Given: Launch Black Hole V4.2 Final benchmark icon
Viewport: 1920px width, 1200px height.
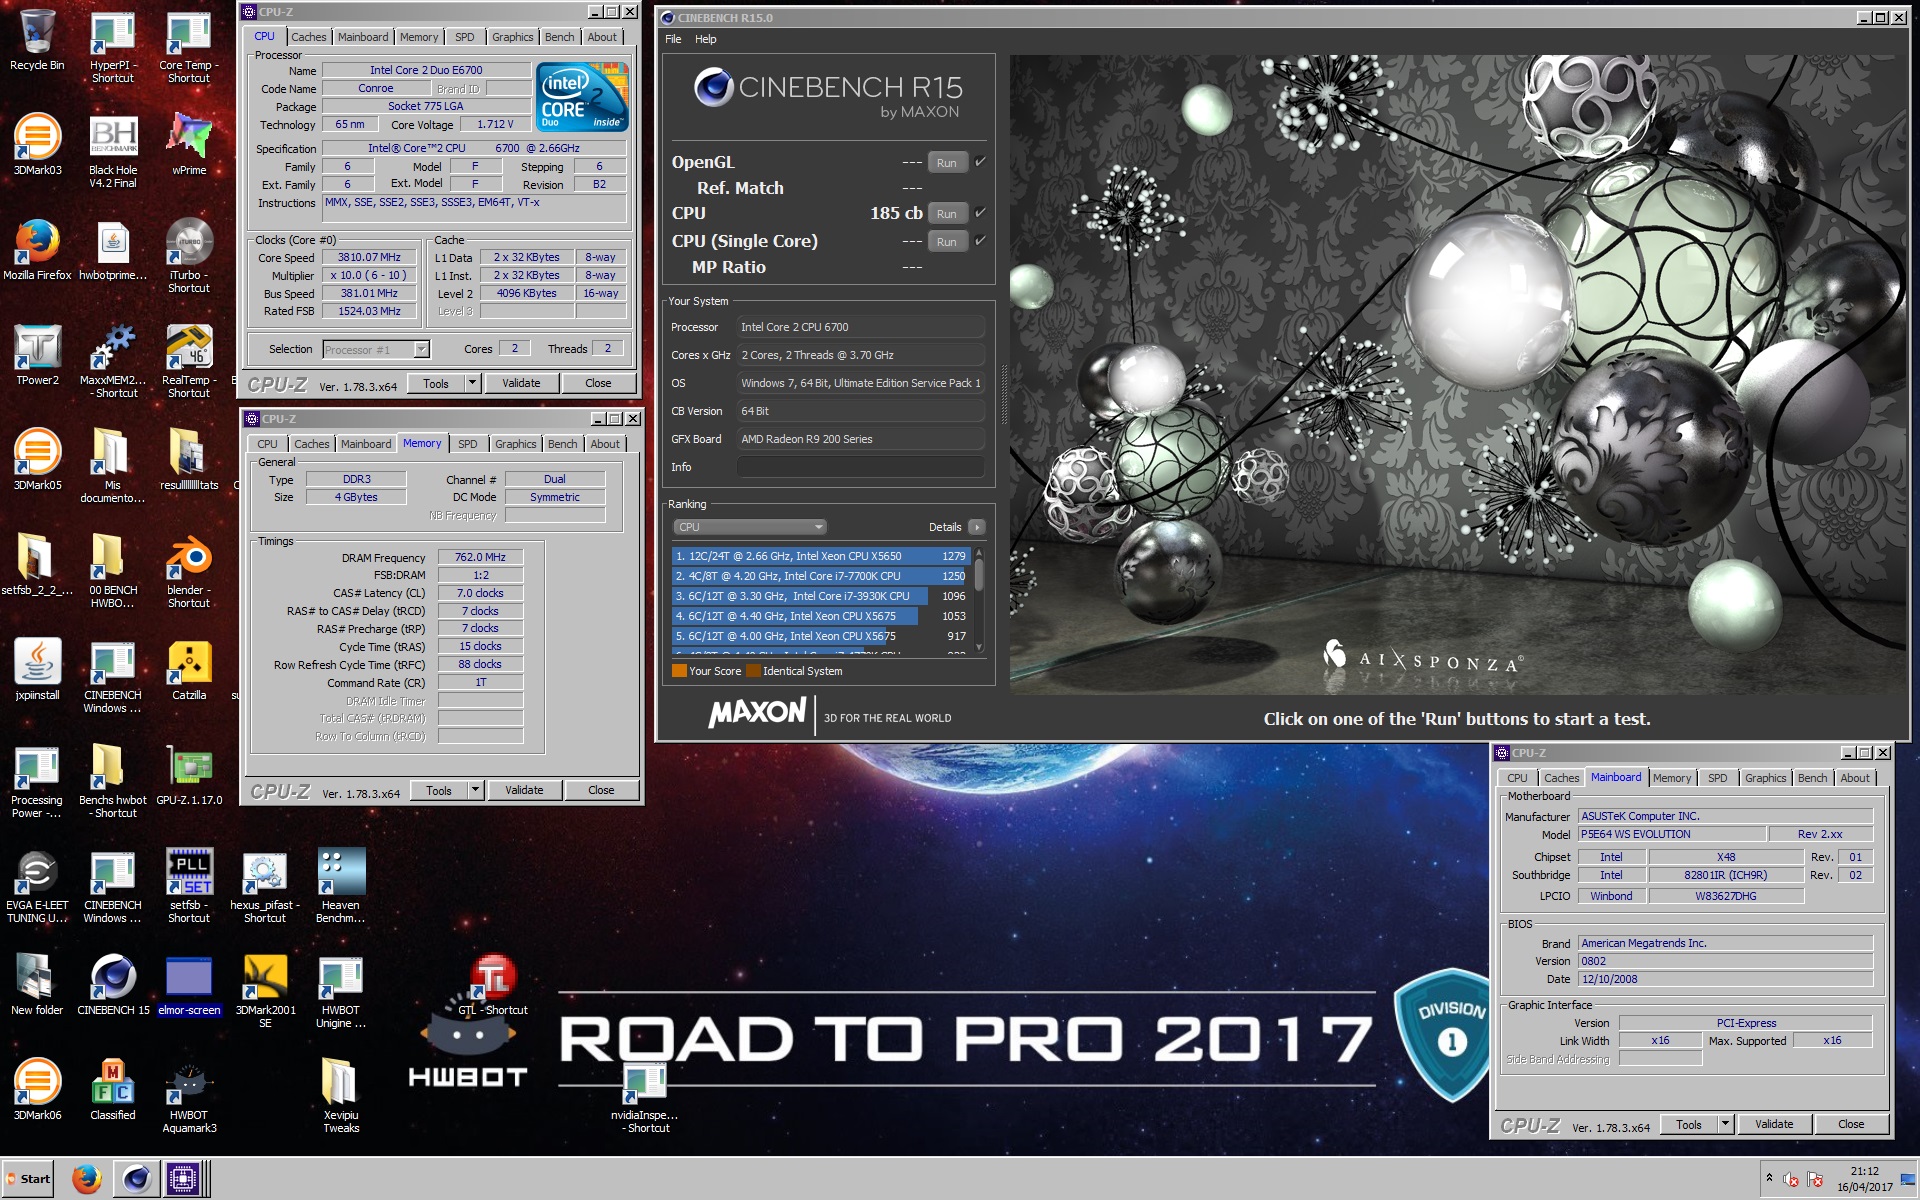Looking at the screenshot, I should coord(113,137).
